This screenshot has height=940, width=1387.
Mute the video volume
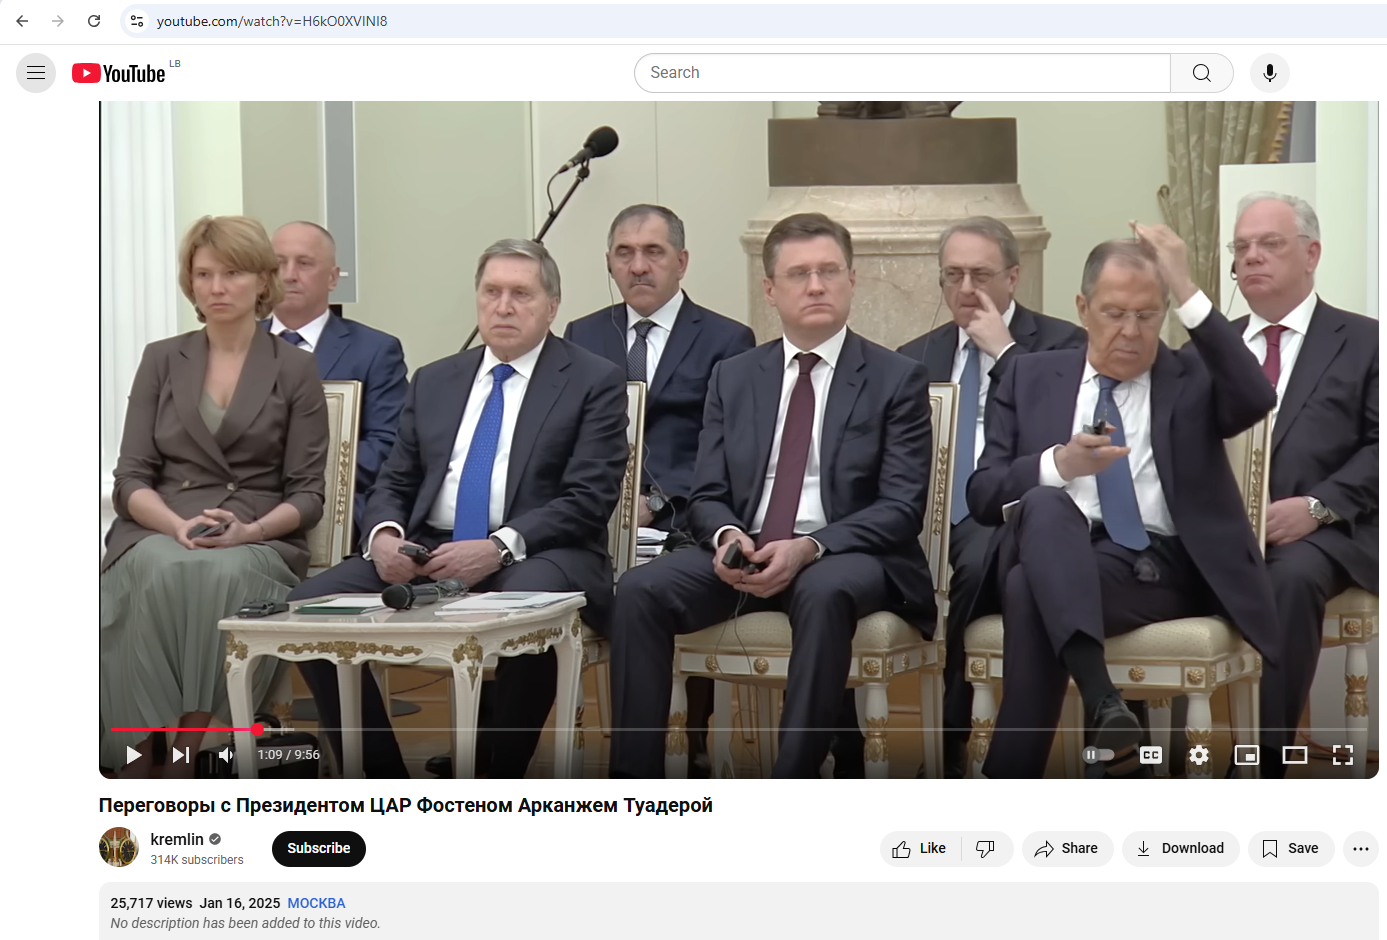pyautogui.click(x=226, y=755)
